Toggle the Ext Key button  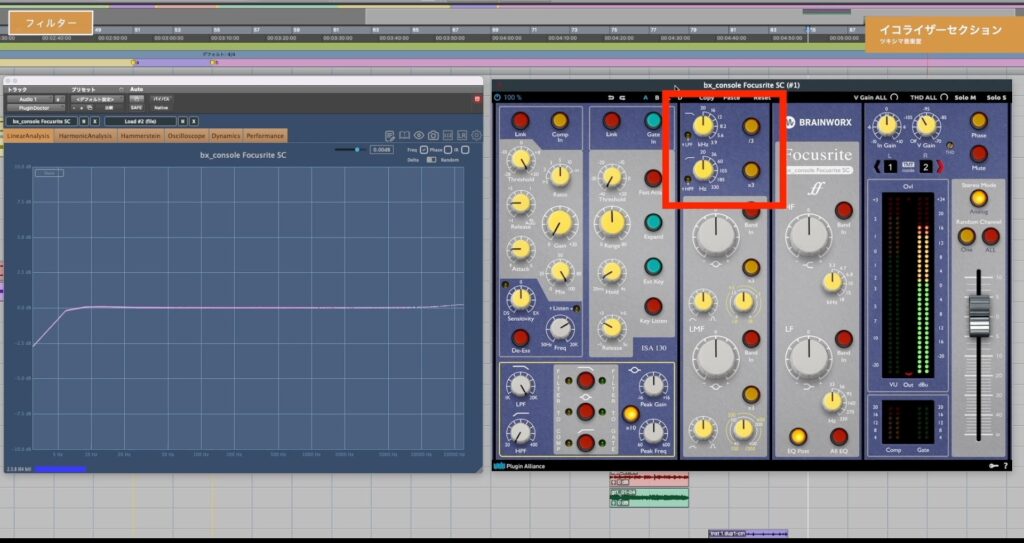(x=653, y=267)
